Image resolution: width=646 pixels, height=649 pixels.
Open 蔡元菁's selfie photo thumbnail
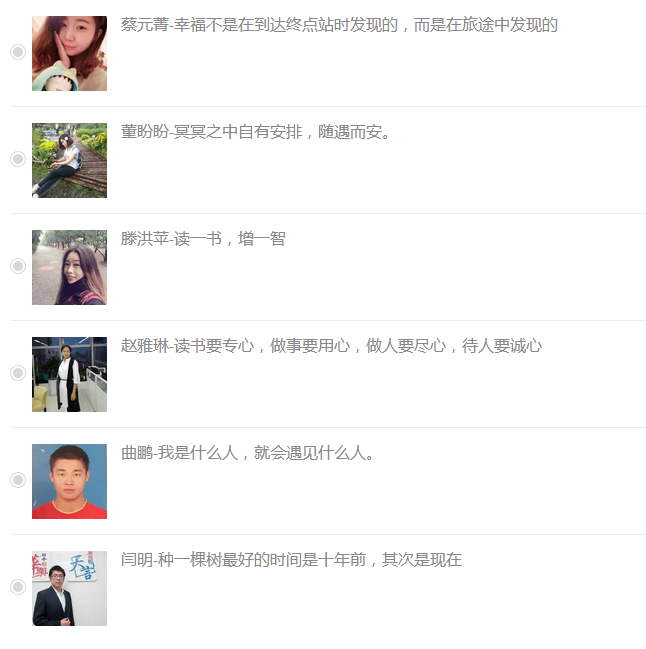click(x=70, y=53)
